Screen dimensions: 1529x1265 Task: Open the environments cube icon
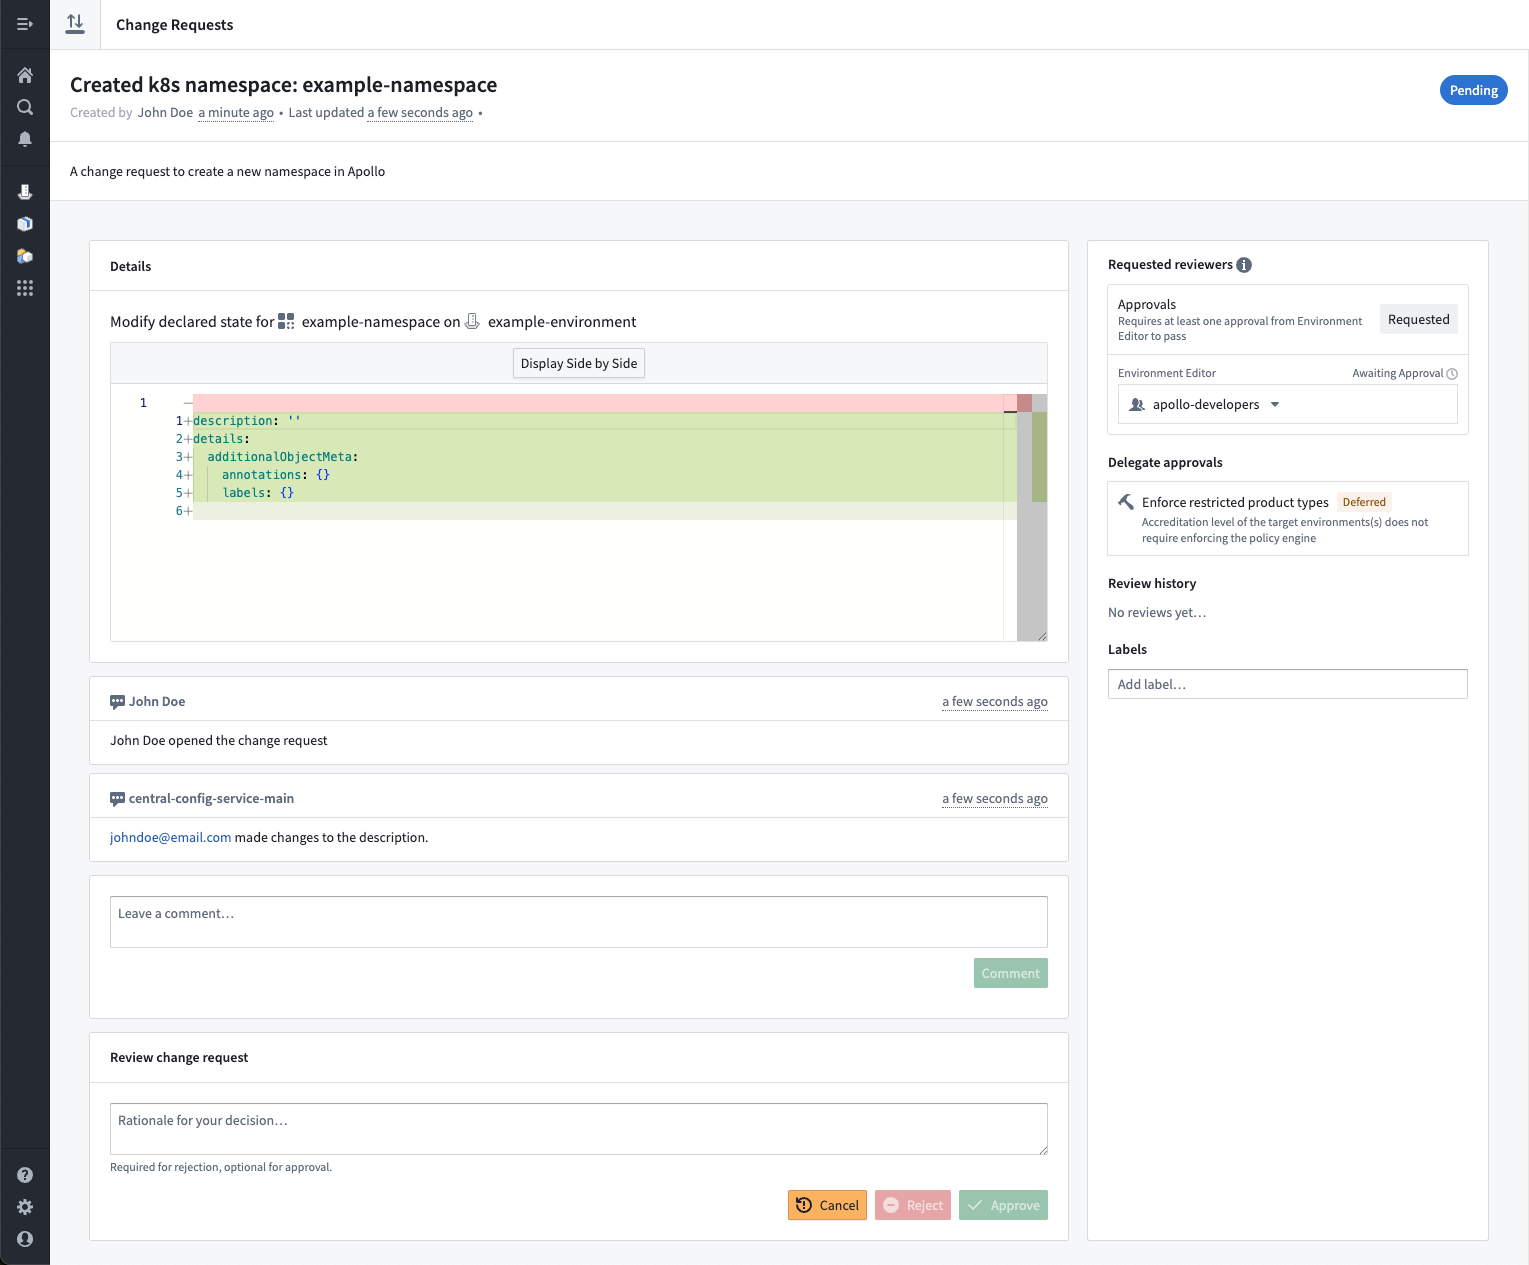tap(25, 223)
